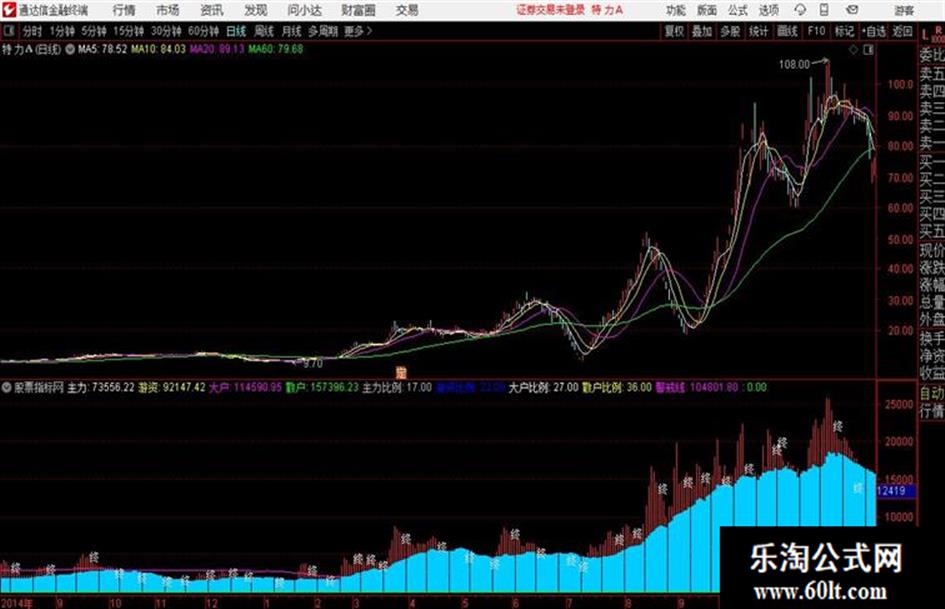Click the 游客 guest account label
The width and height of the screenshot is (945, 609).
[x=904, y=10]
